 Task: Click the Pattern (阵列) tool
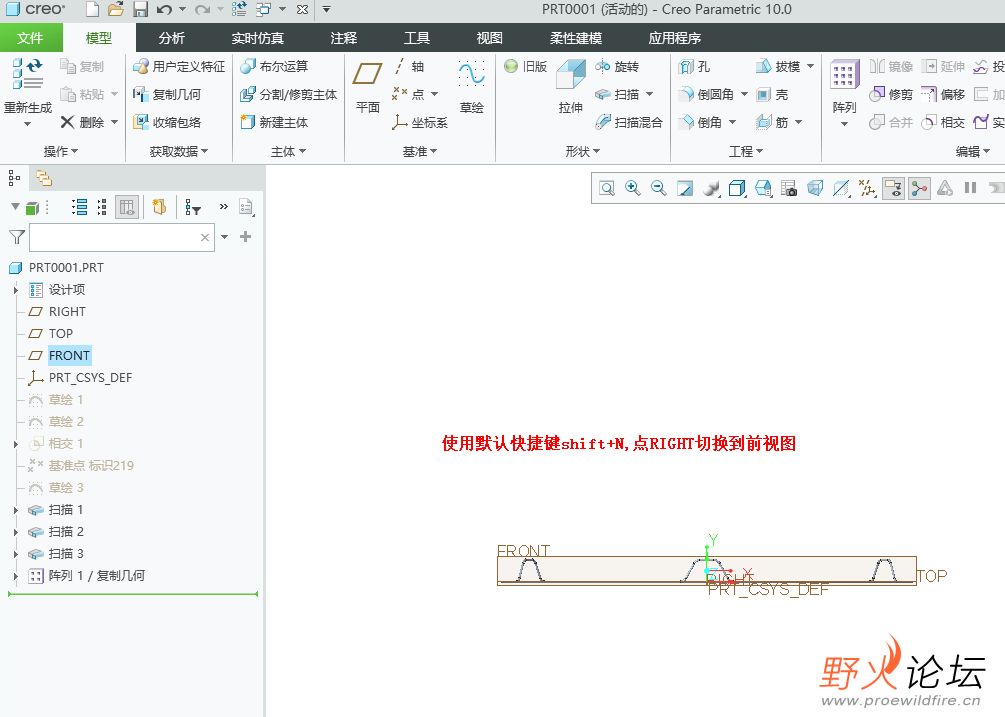coord(844,86)
